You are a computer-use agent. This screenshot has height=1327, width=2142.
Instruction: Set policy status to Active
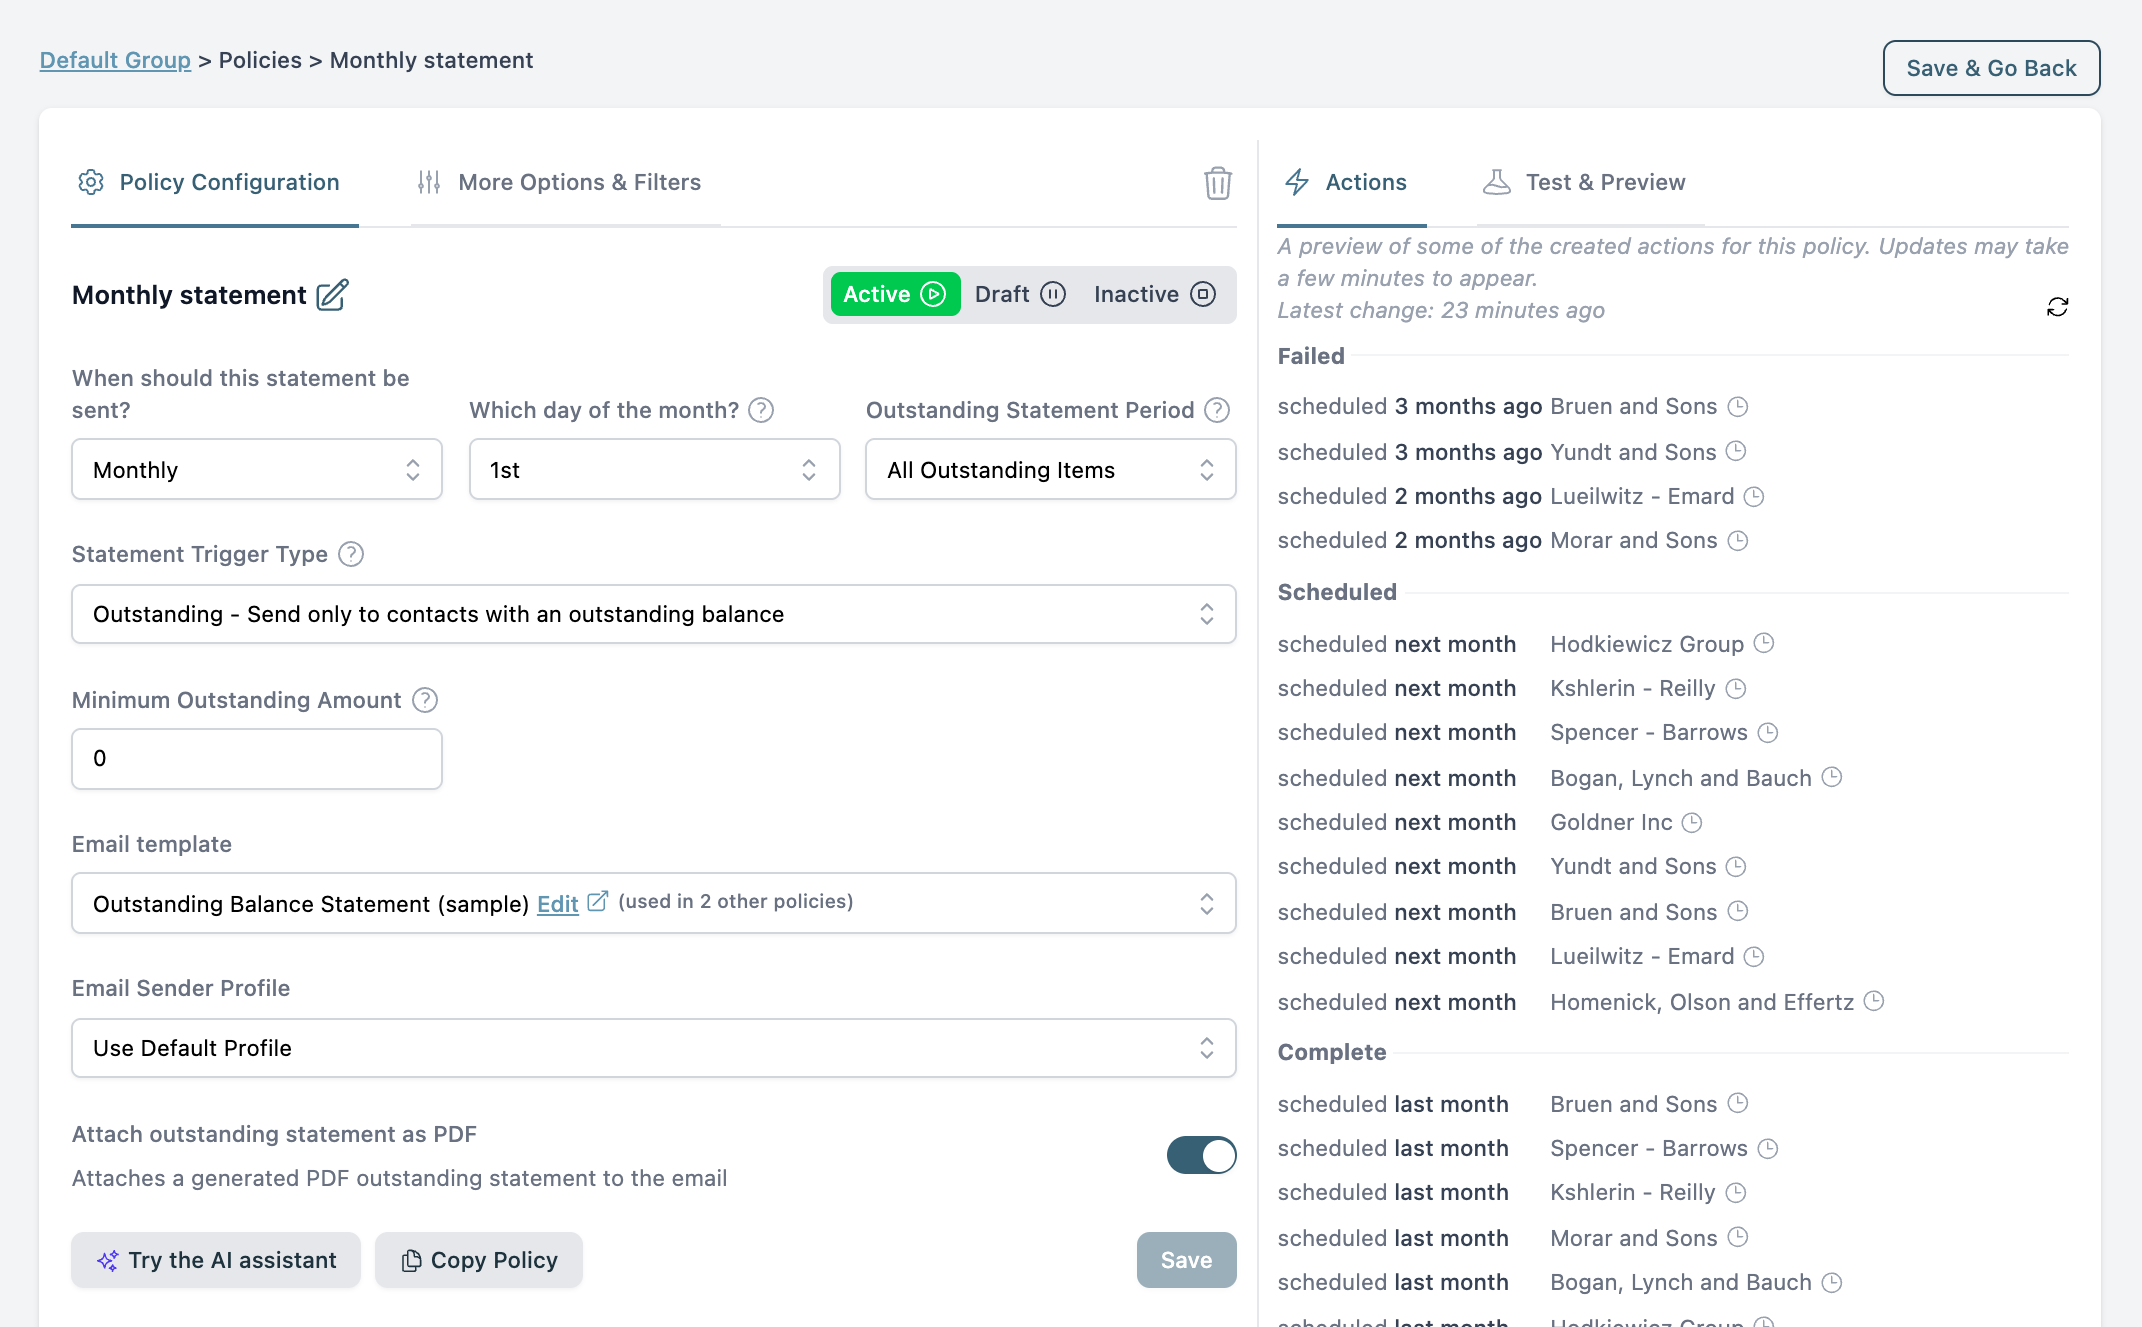(895, 294)
